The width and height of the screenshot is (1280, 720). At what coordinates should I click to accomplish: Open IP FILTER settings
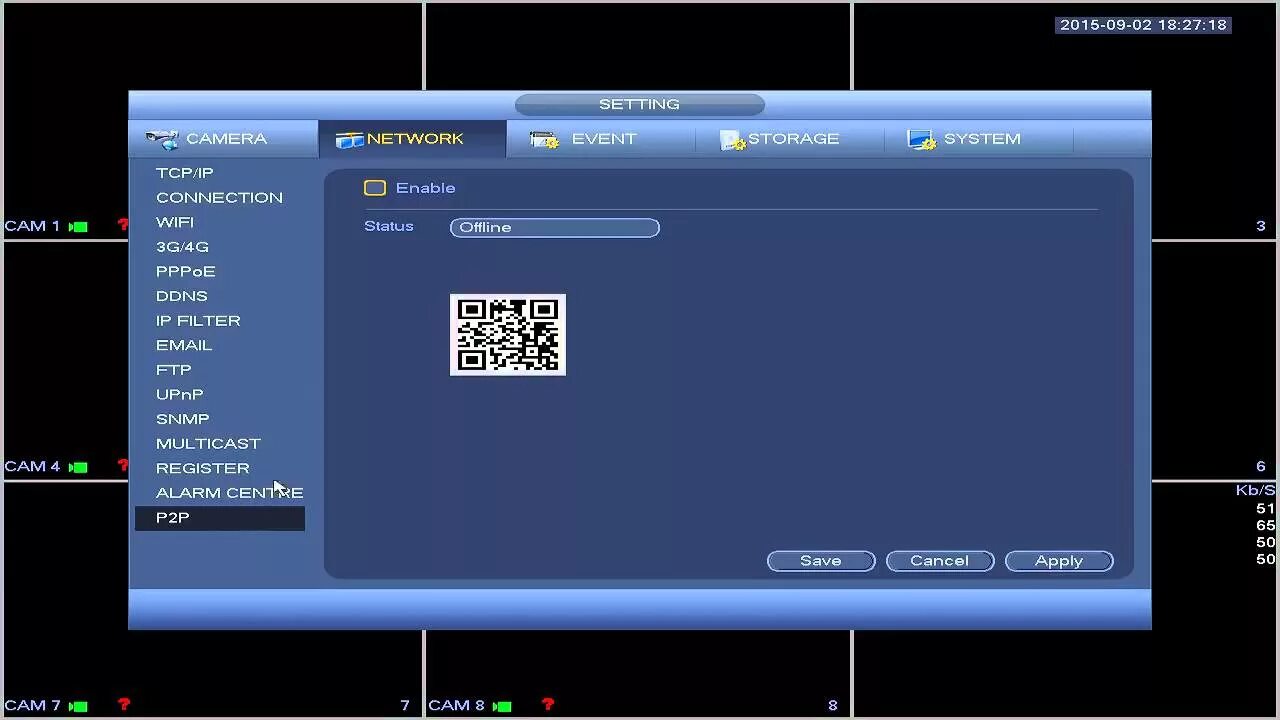point(198,321)
